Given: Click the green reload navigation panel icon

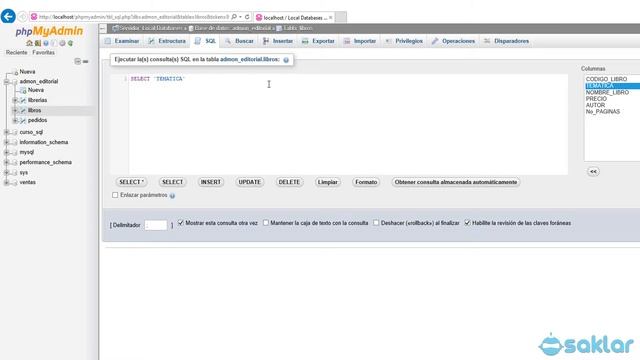Looking at the screenshot, I should pyautogui.click(x=70, y=43).
